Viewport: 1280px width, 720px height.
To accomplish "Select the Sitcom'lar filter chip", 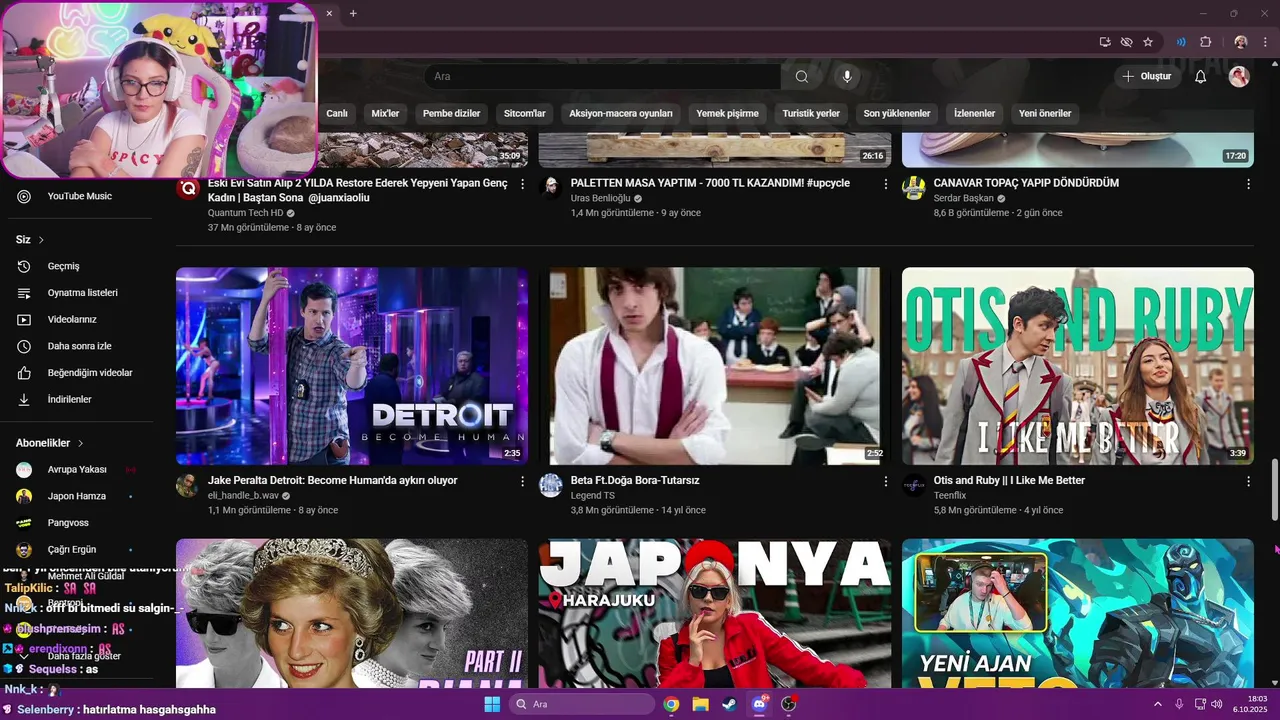I will click(525, 113).
